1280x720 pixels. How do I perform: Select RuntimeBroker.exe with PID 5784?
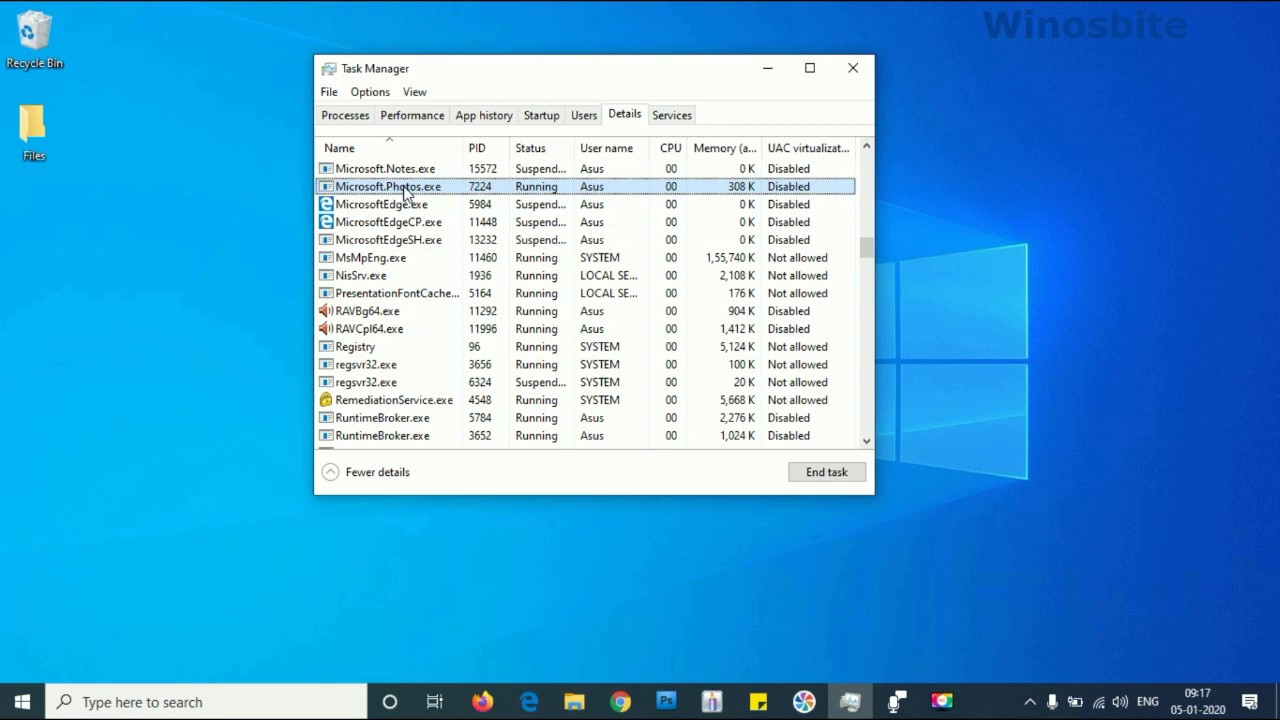click(587, 418)
